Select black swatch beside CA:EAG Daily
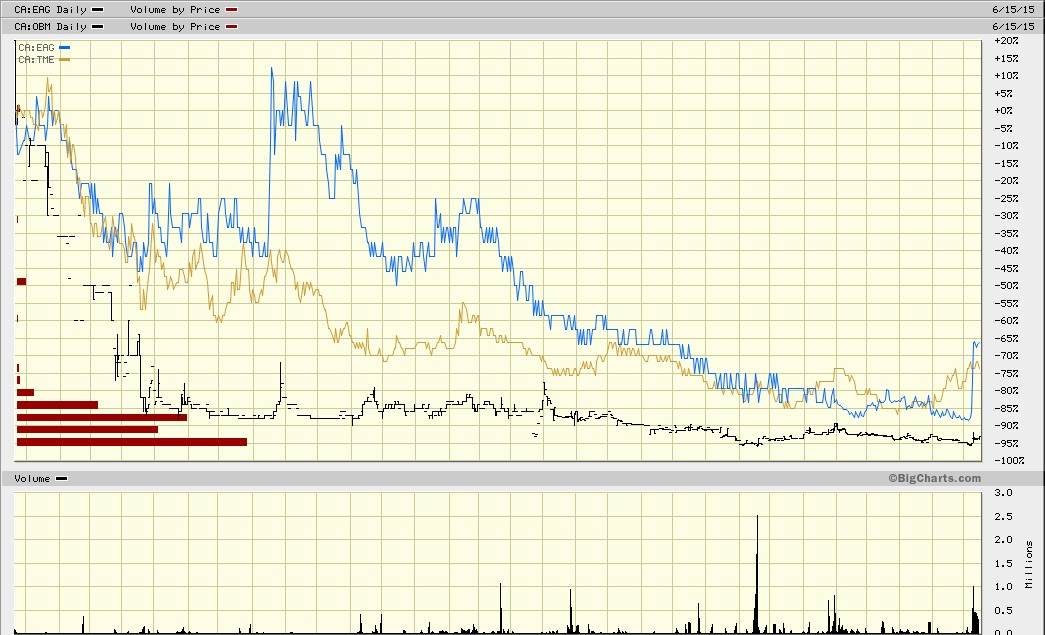The image size is (1045, 635). click(x=98, y=9)
